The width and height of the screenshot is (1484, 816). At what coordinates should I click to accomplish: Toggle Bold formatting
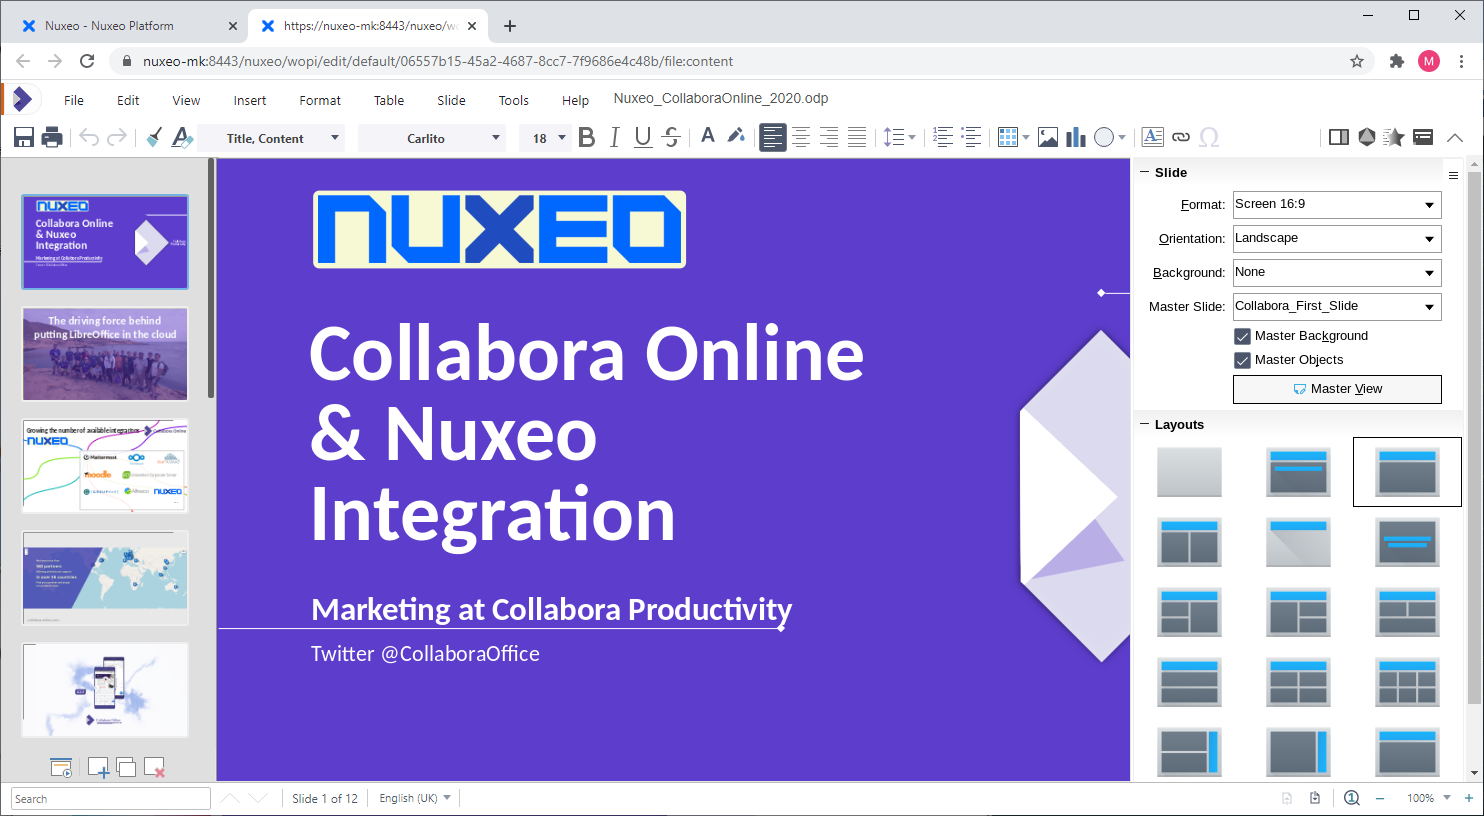click(x=587, y=138)
